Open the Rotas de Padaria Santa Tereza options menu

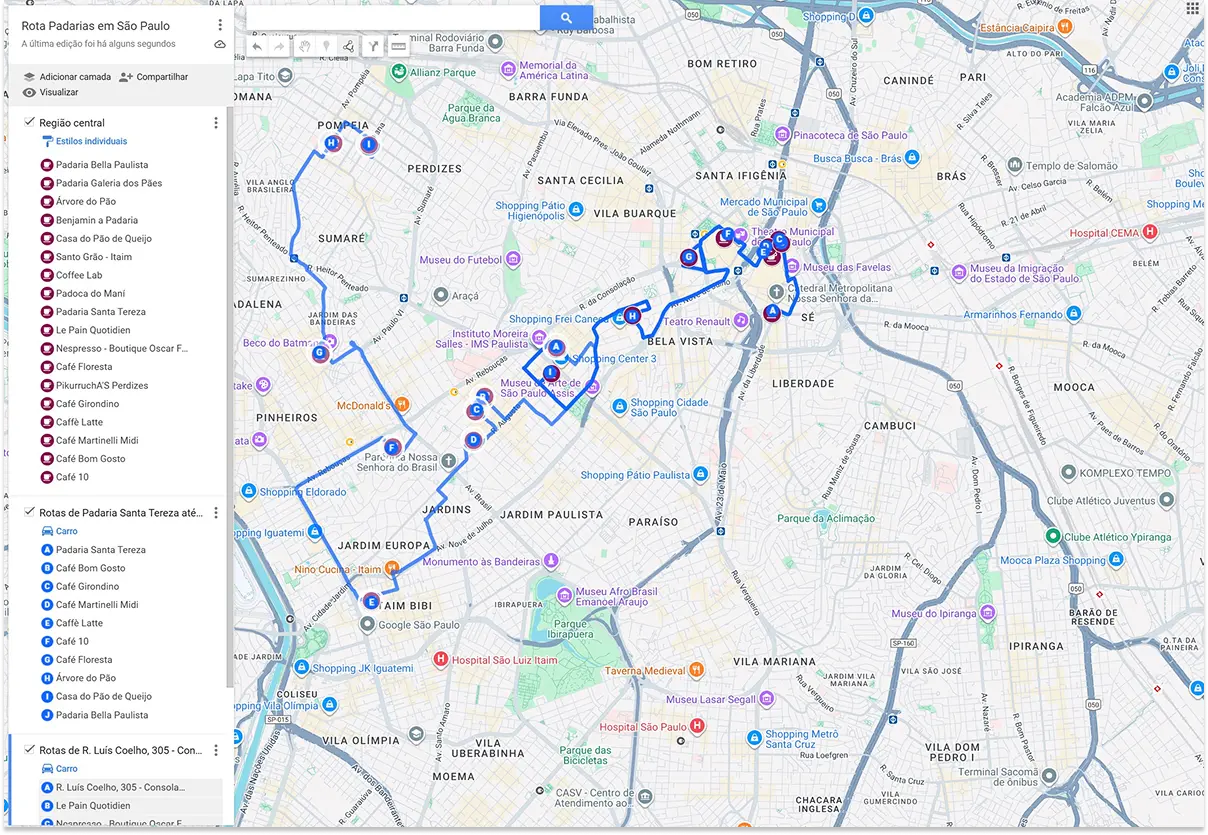click(216, 512)
